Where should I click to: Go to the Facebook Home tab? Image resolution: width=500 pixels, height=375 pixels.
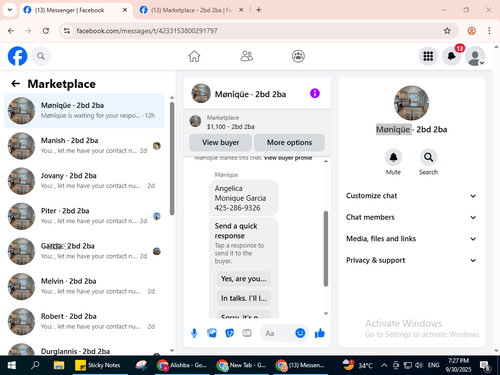pos(194,56)
